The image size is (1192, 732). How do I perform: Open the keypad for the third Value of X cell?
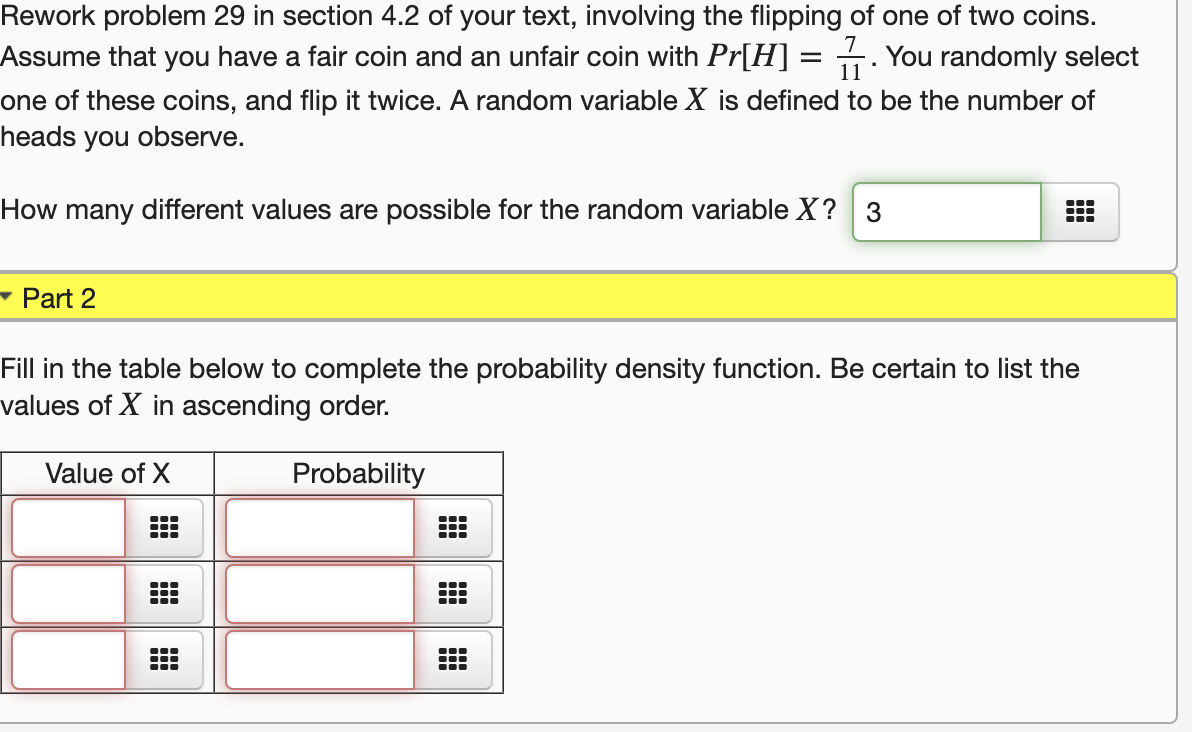[x=163, y=659]
